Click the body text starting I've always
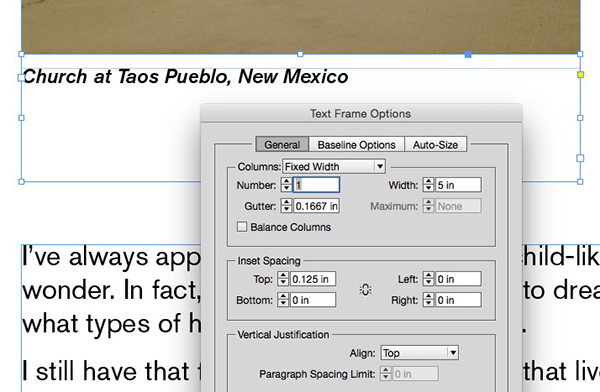This screenshot has width=600, height=392. point(111,257)
